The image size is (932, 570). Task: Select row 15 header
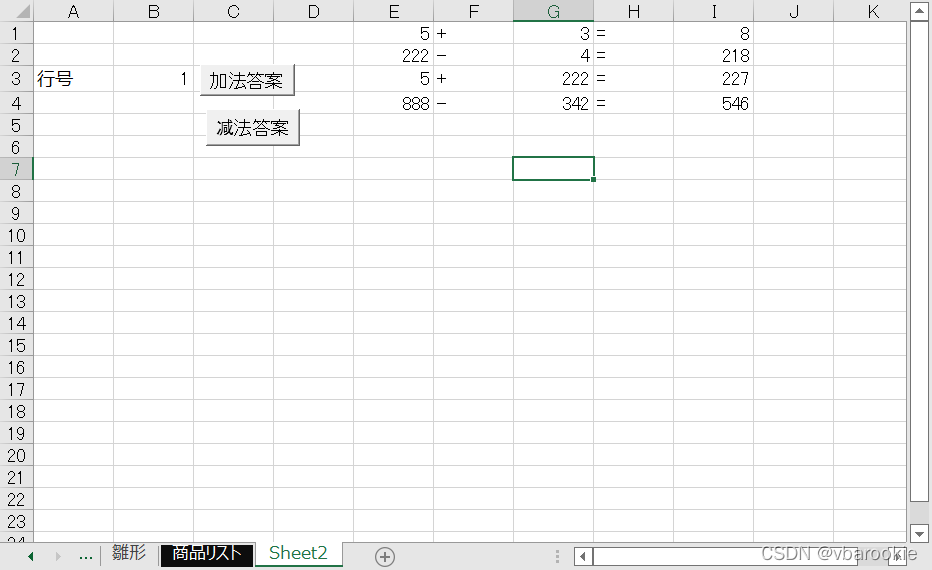(16, 345)
